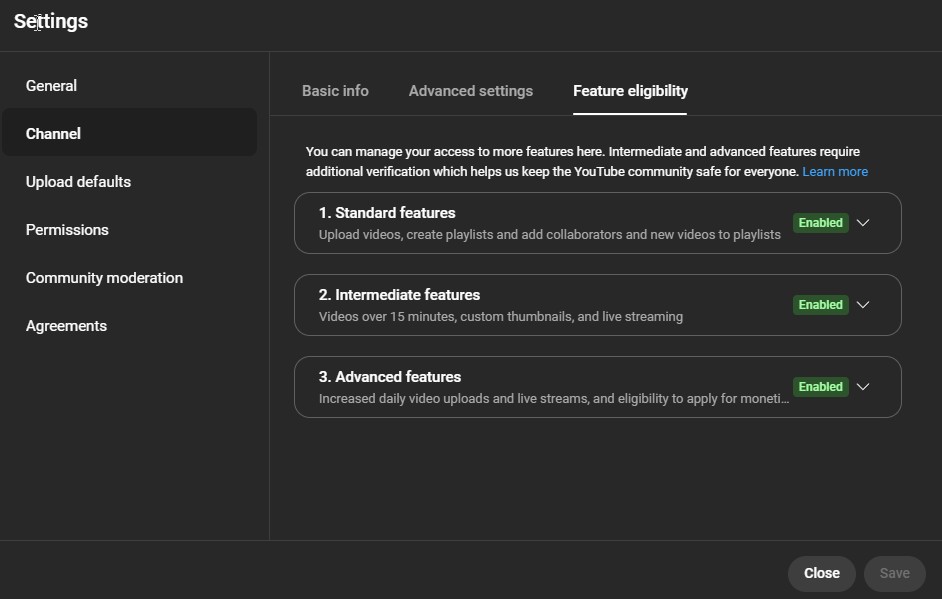Click the '1. Standard features' heading

coord(387,213)
